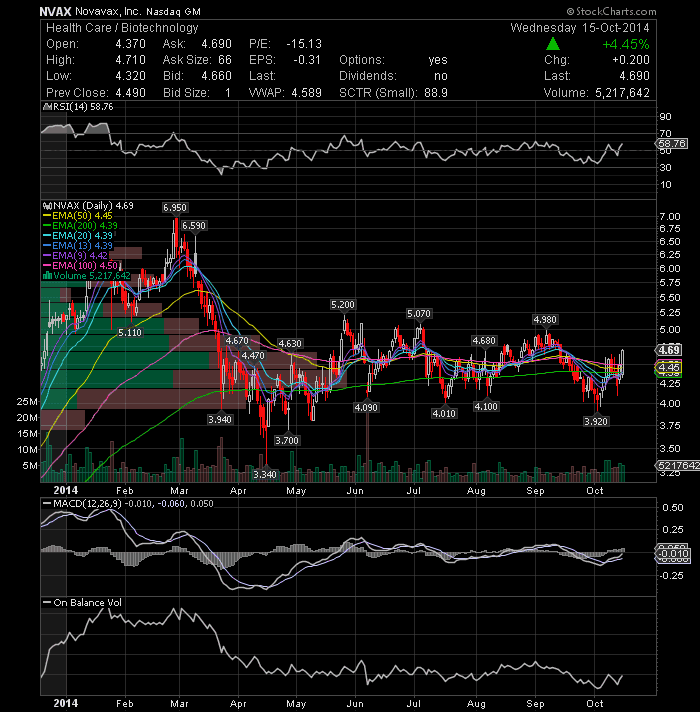Click the RSI(14) indicator line icon
This screenshot has width=700, height=712.
click(46, 107)
